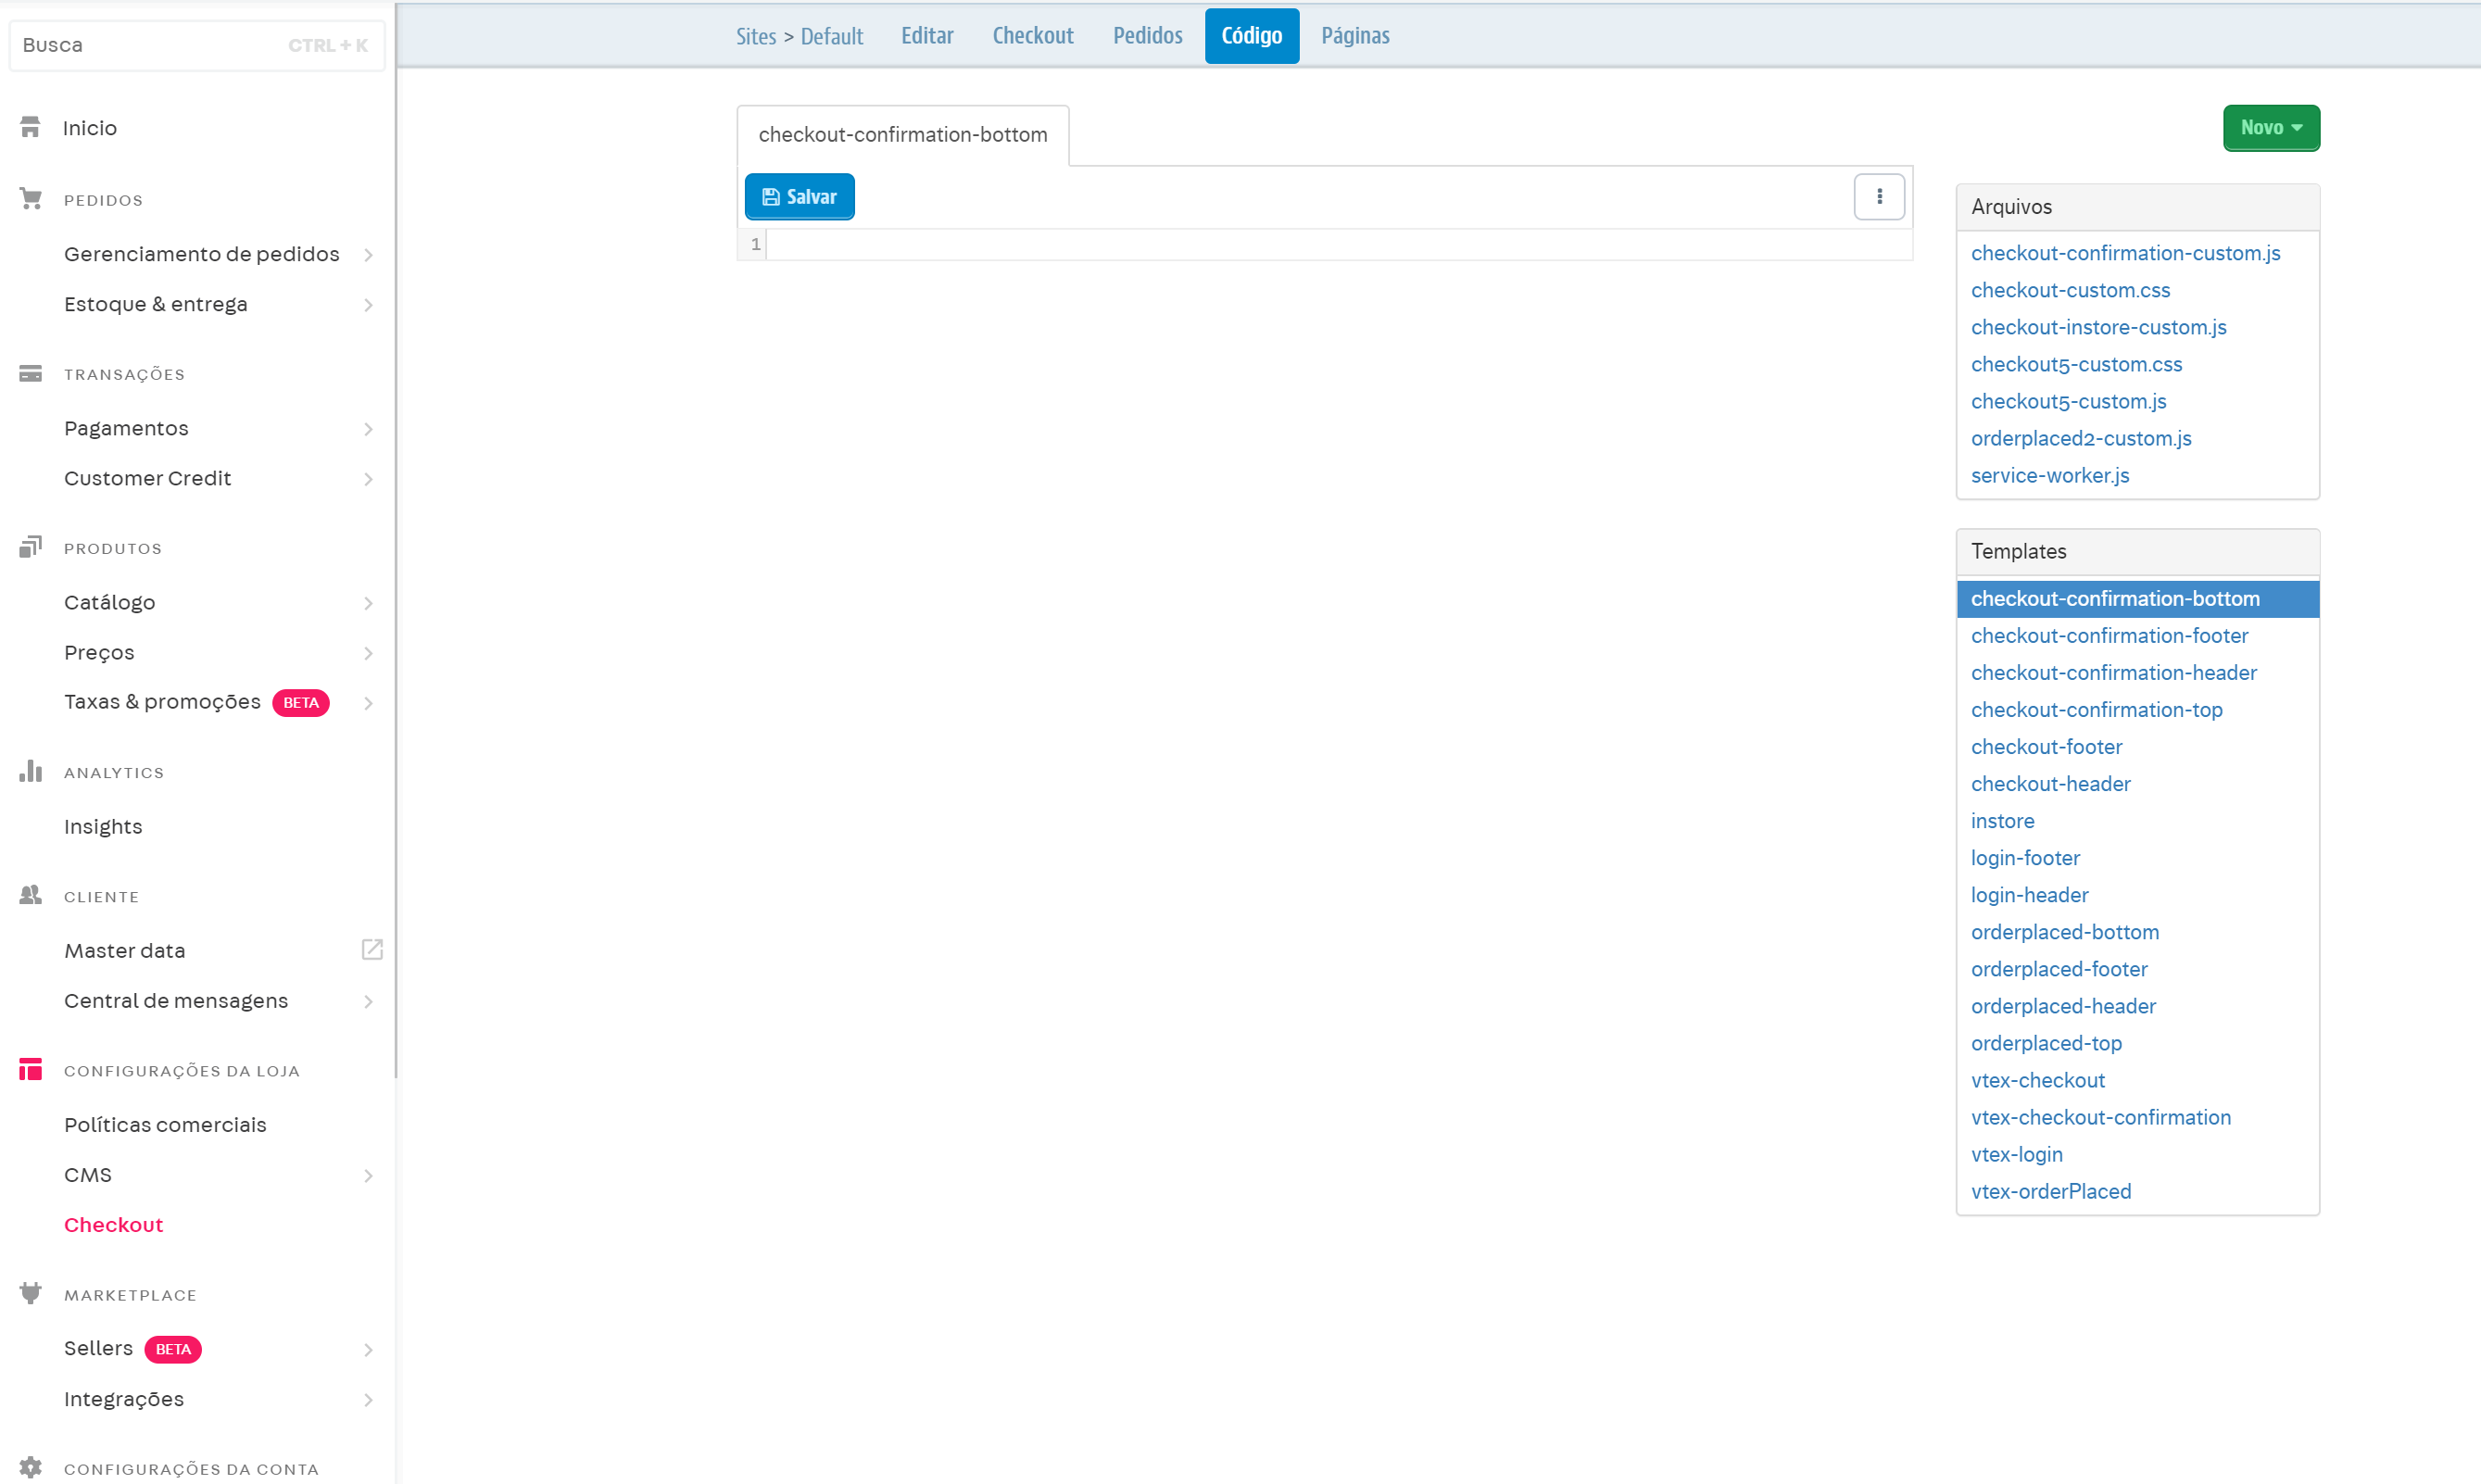The width and height of the screenshot is (2481, 1484).
Task: Open the checkout-custom.css file
Action: (x=2070, y=290)
